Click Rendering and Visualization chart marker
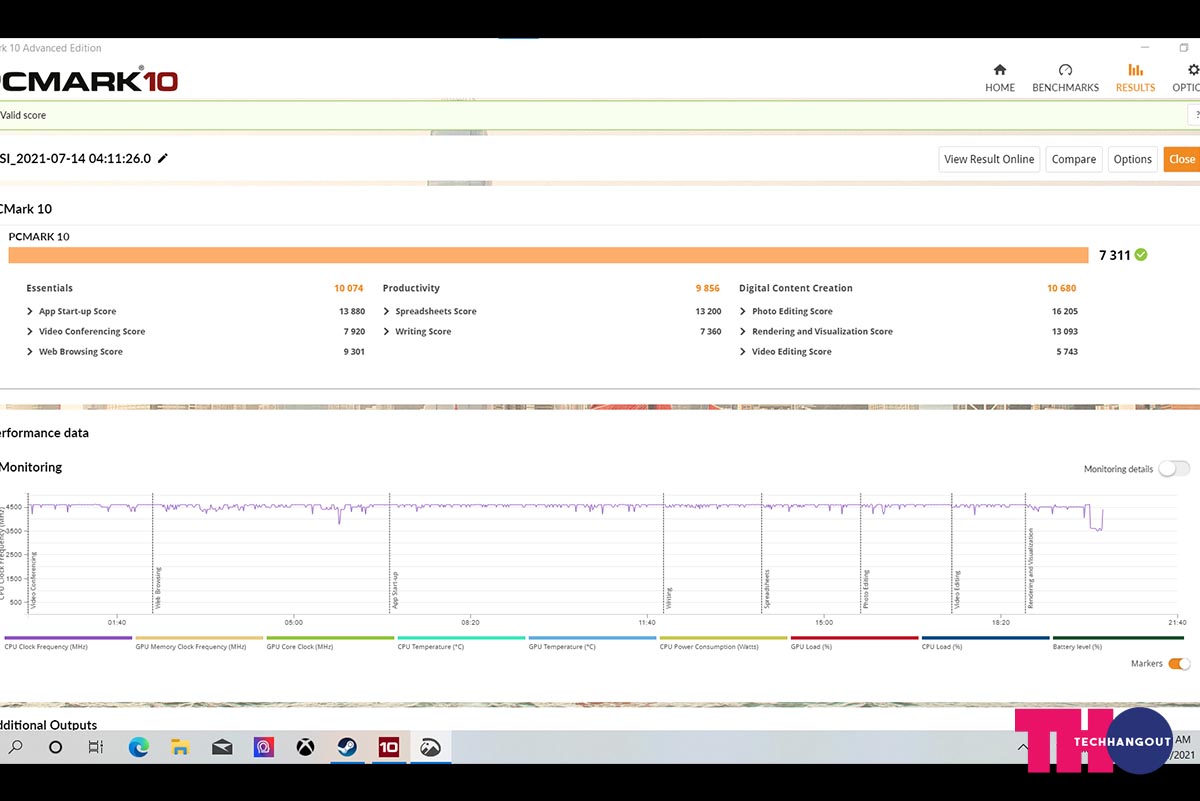 tap(1030, 568)
